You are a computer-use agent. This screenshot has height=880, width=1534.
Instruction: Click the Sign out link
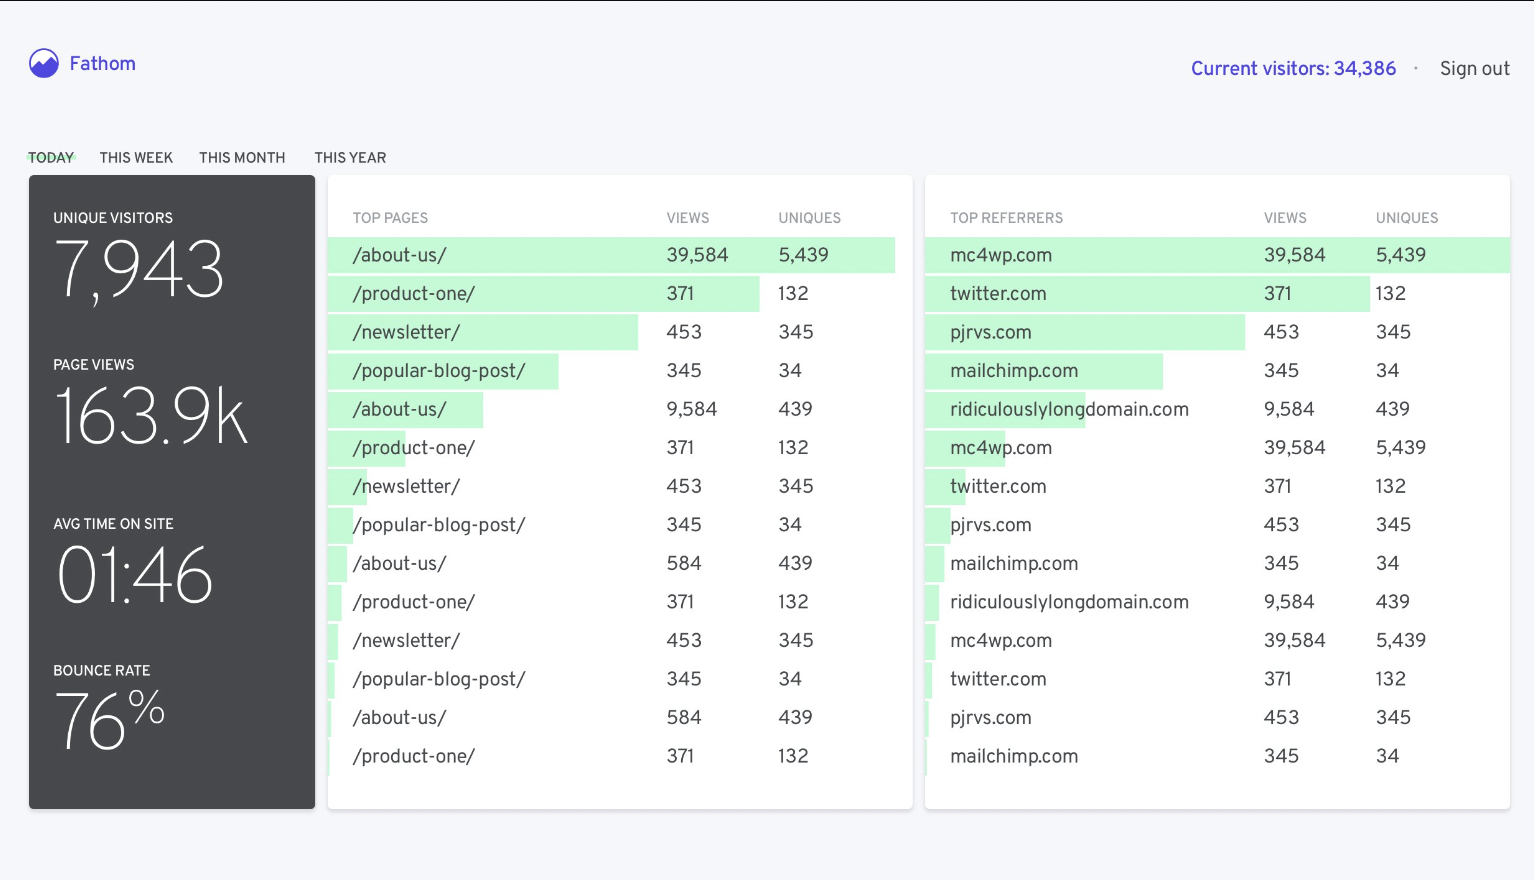click(x=1474, y=68)
